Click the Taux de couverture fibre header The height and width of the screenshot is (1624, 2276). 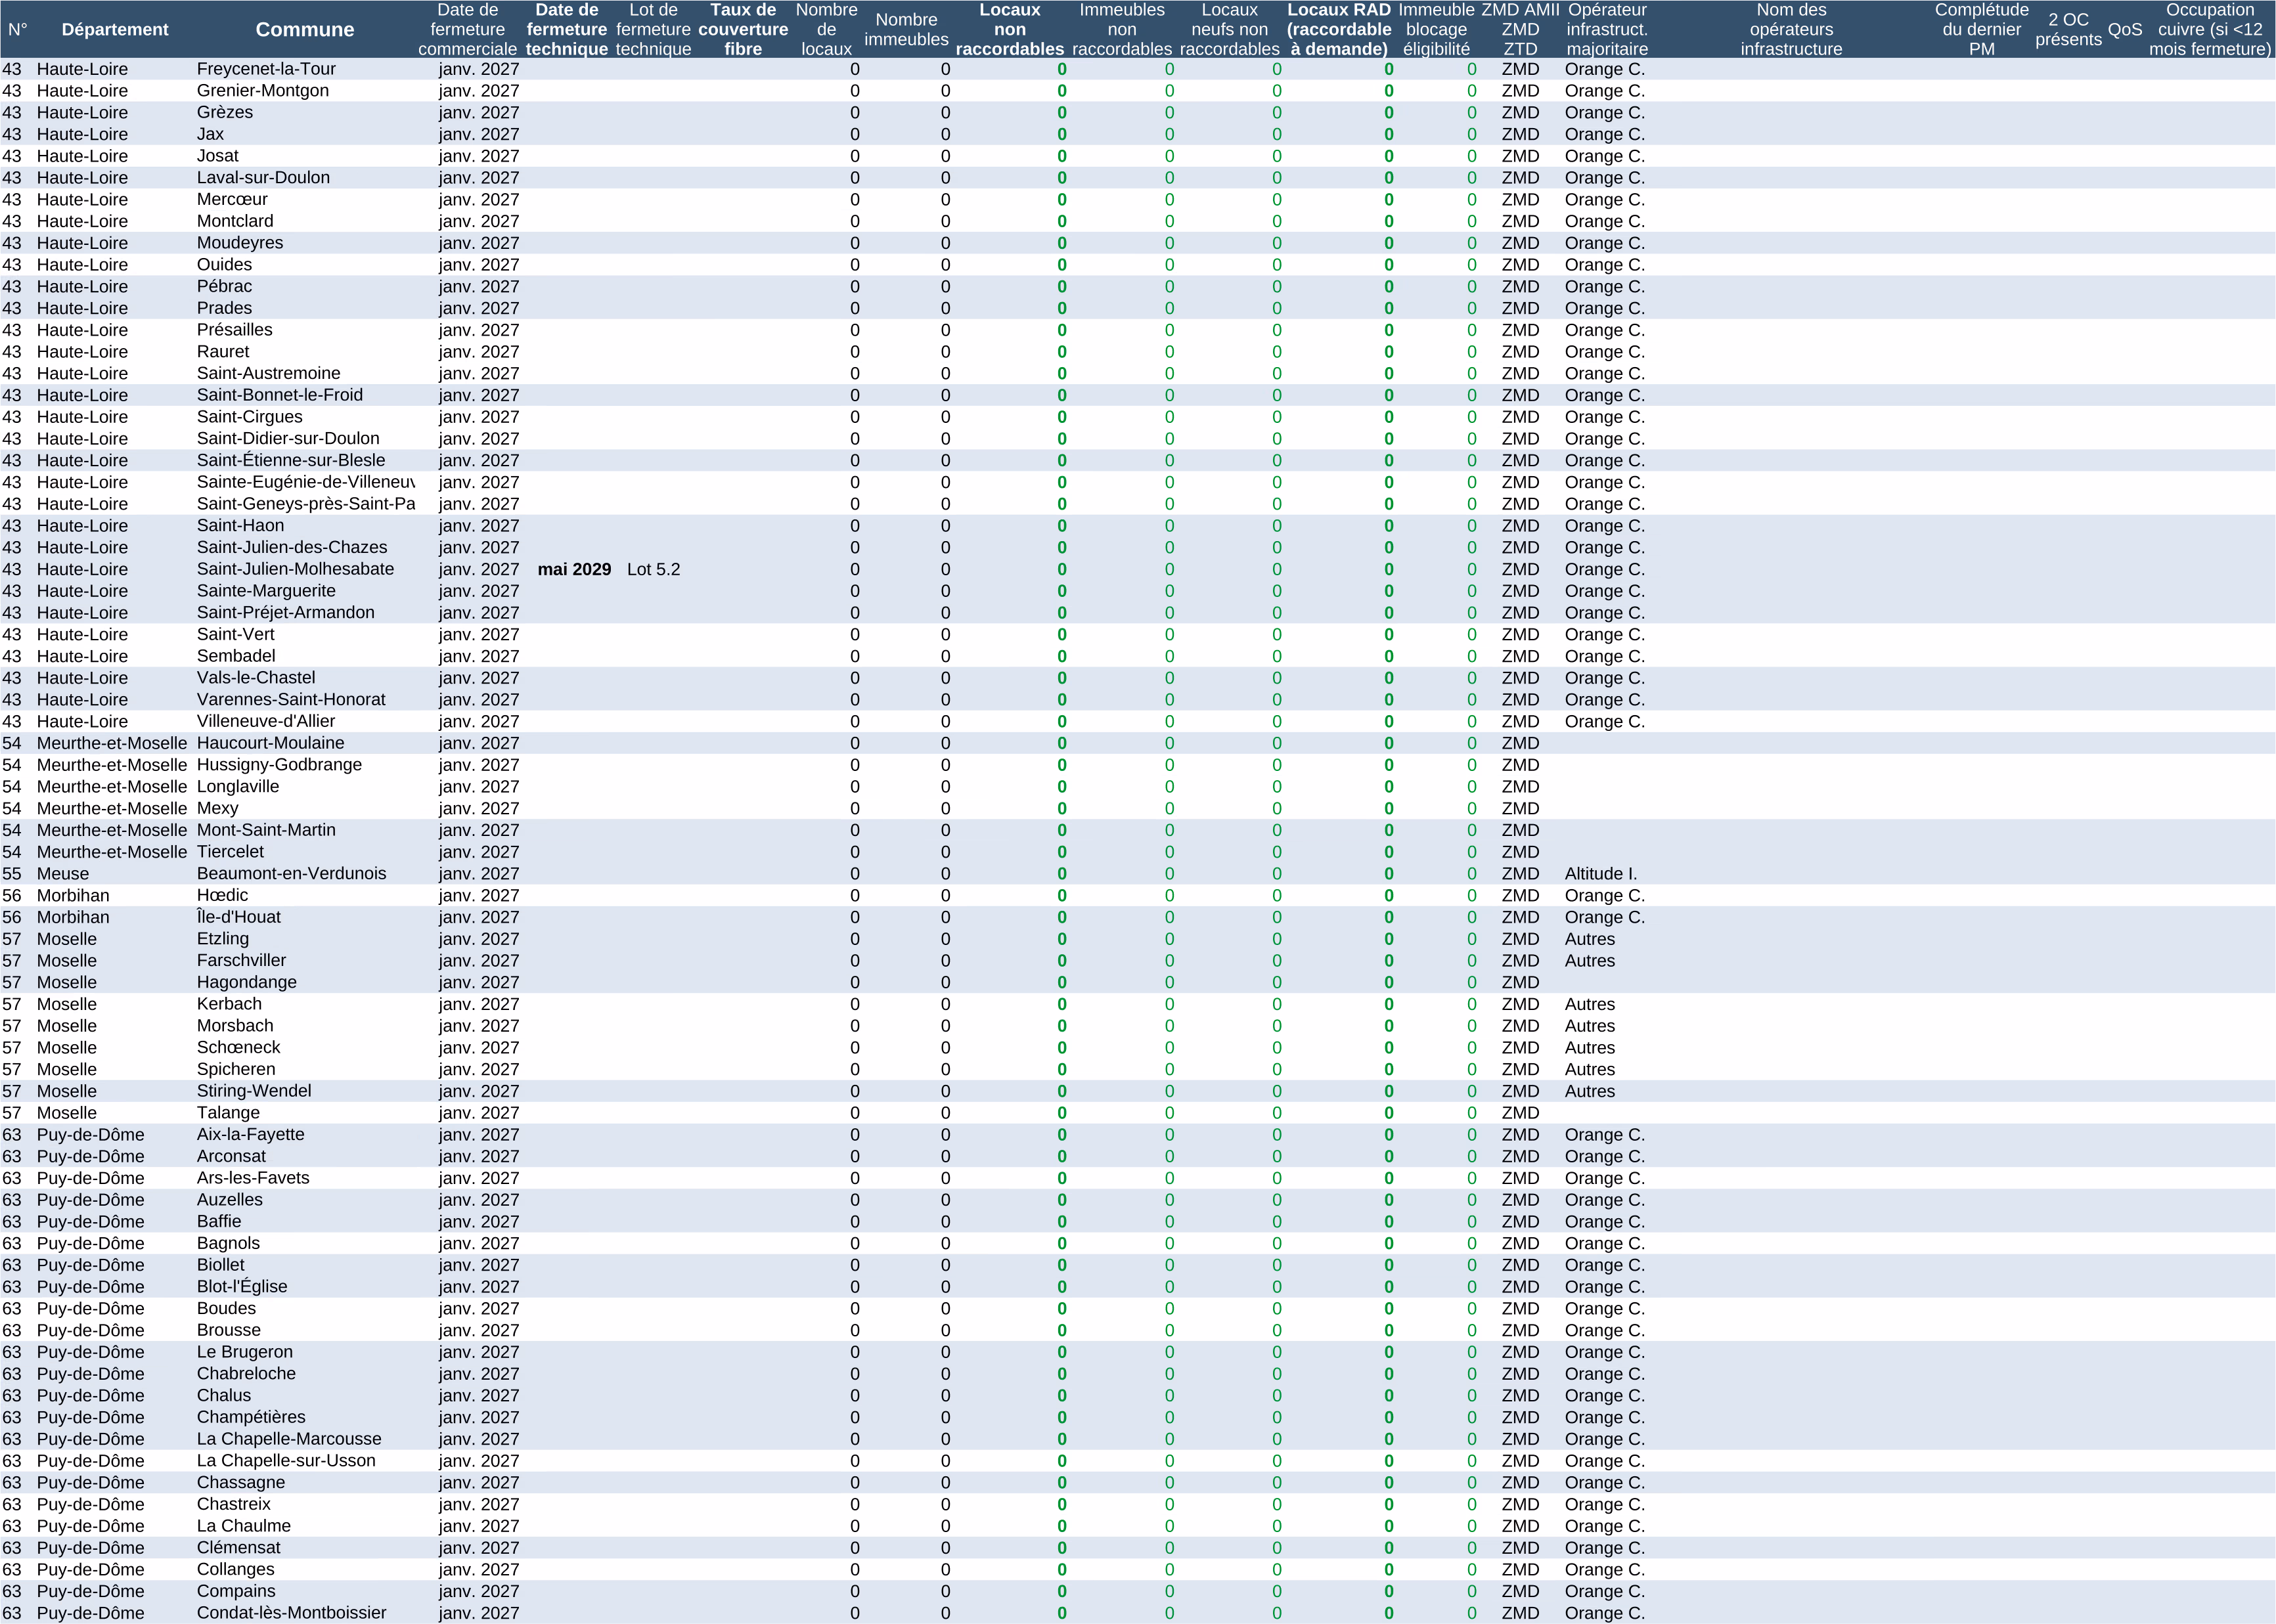point(743,30)
